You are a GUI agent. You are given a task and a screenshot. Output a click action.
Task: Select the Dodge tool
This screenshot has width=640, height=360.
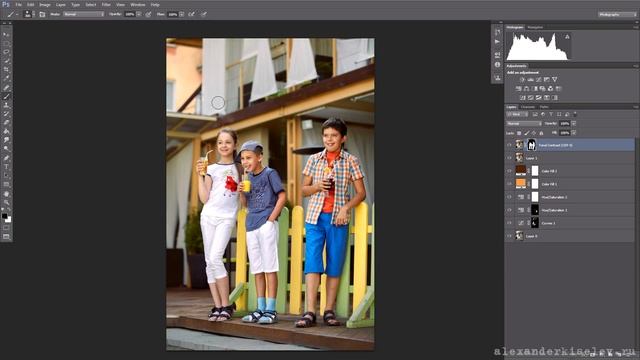point(6,149)
